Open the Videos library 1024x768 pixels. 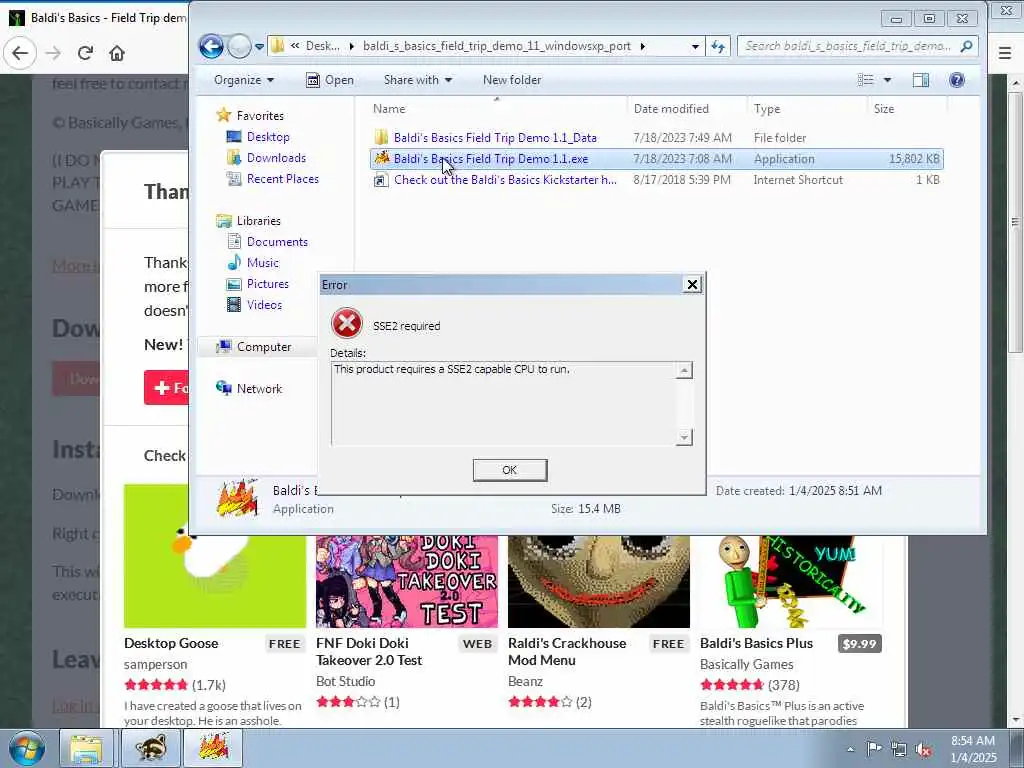pyautogui.click(x=264, y=304)
